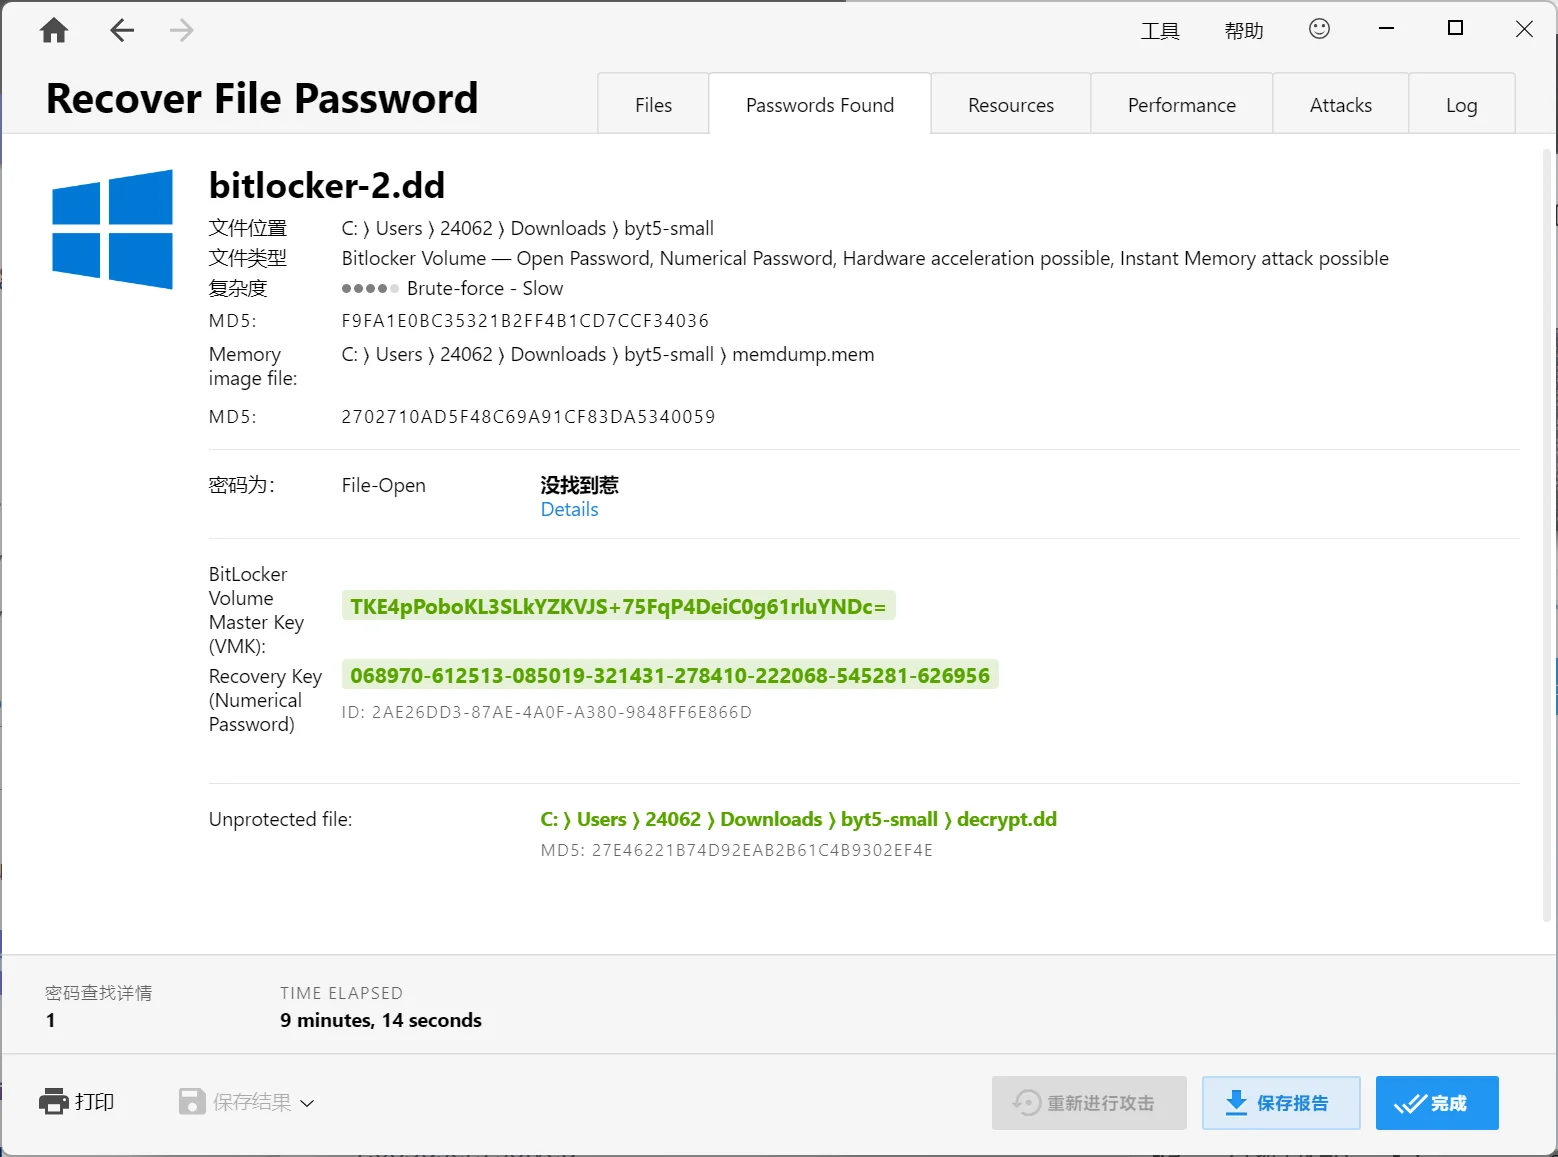Screen dimensions: 1558x1157
Task: Click the 打印 print label
Action: (95, 1102)
